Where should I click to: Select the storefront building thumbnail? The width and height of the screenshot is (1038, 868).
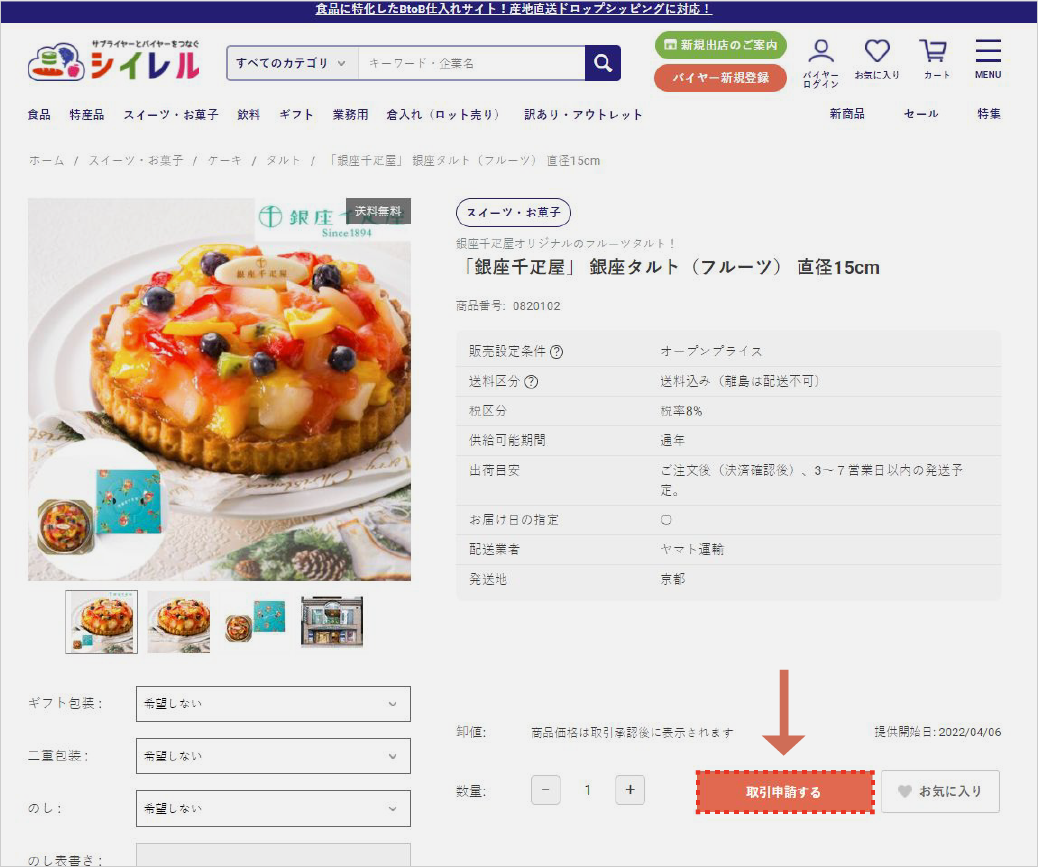332,622
